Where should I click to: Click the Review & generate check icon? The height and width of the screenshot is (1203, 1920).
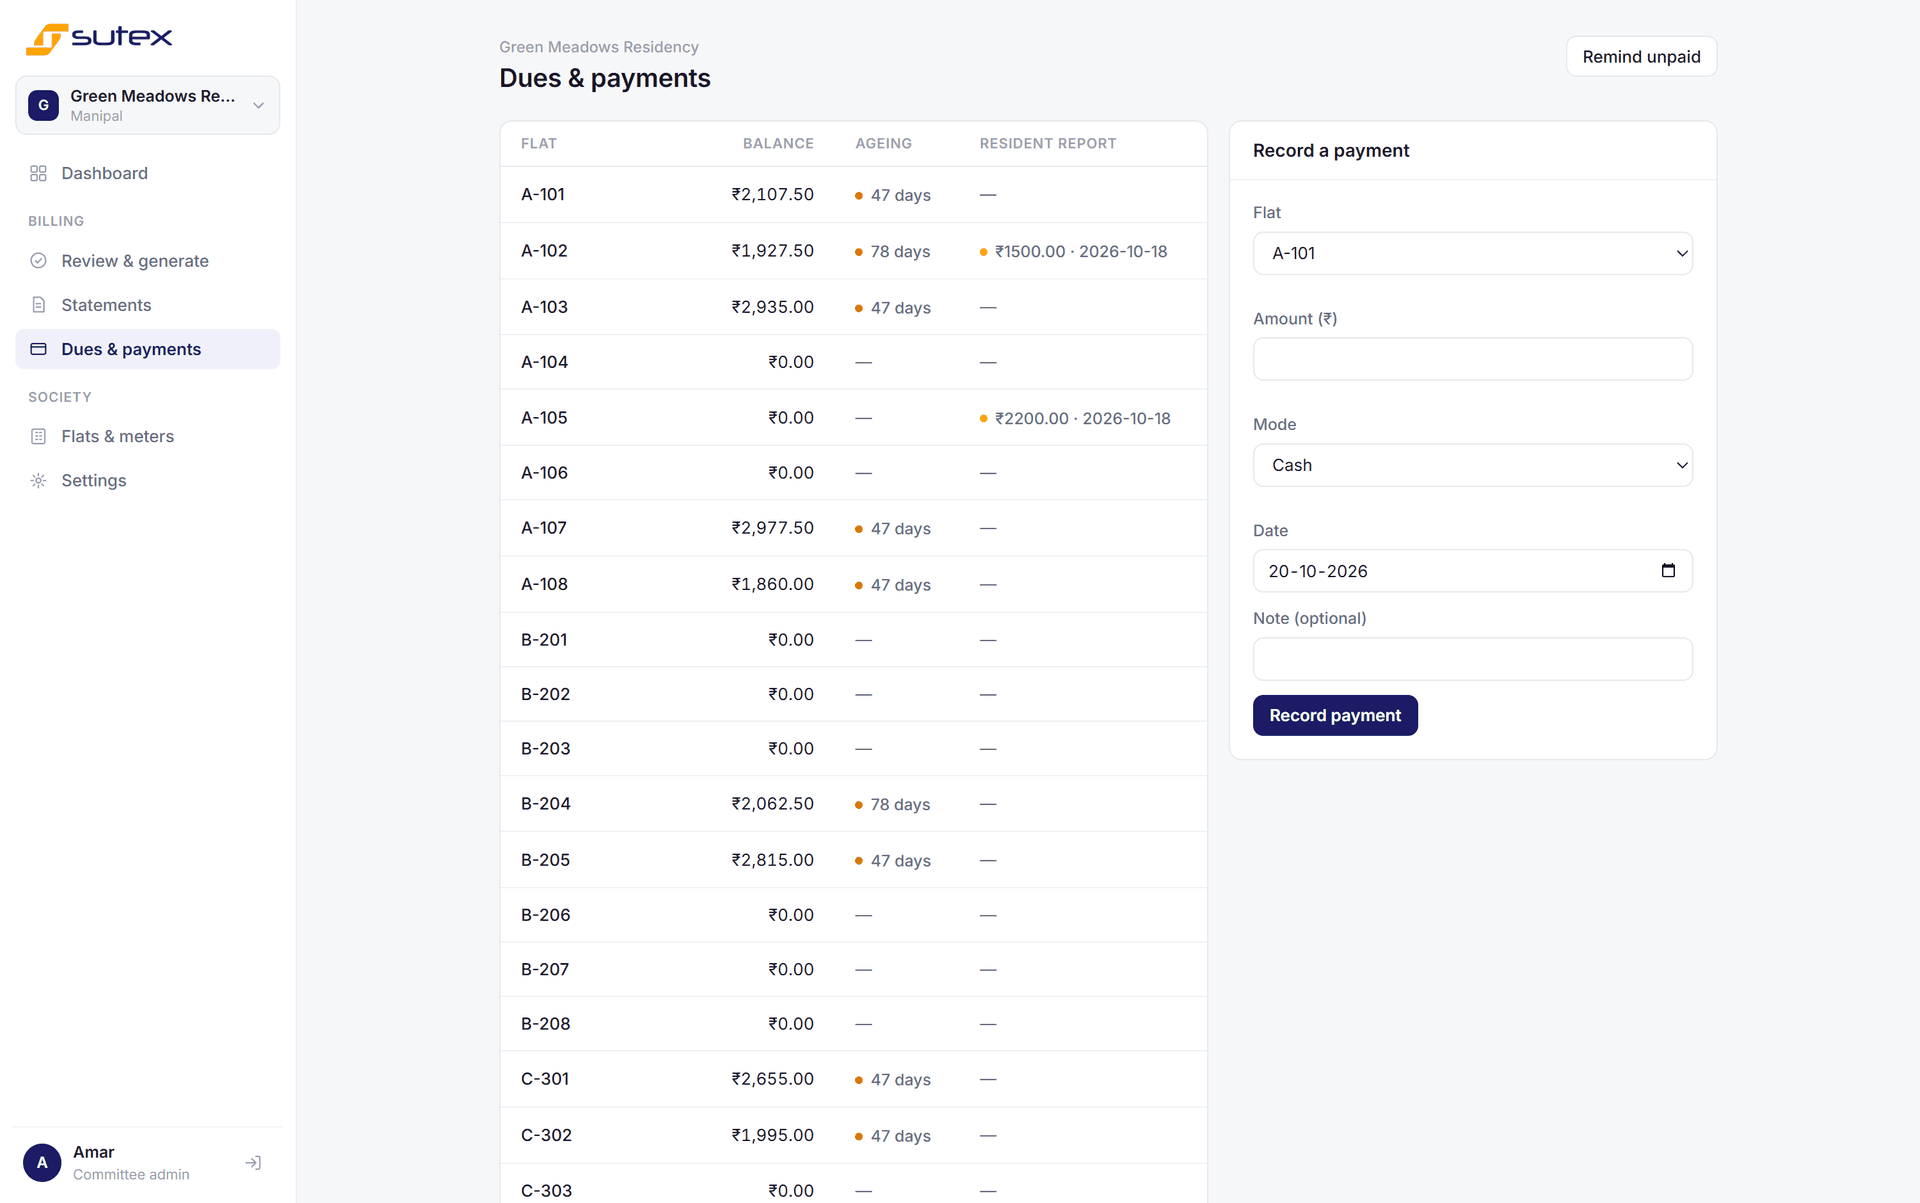pos(38,261)
